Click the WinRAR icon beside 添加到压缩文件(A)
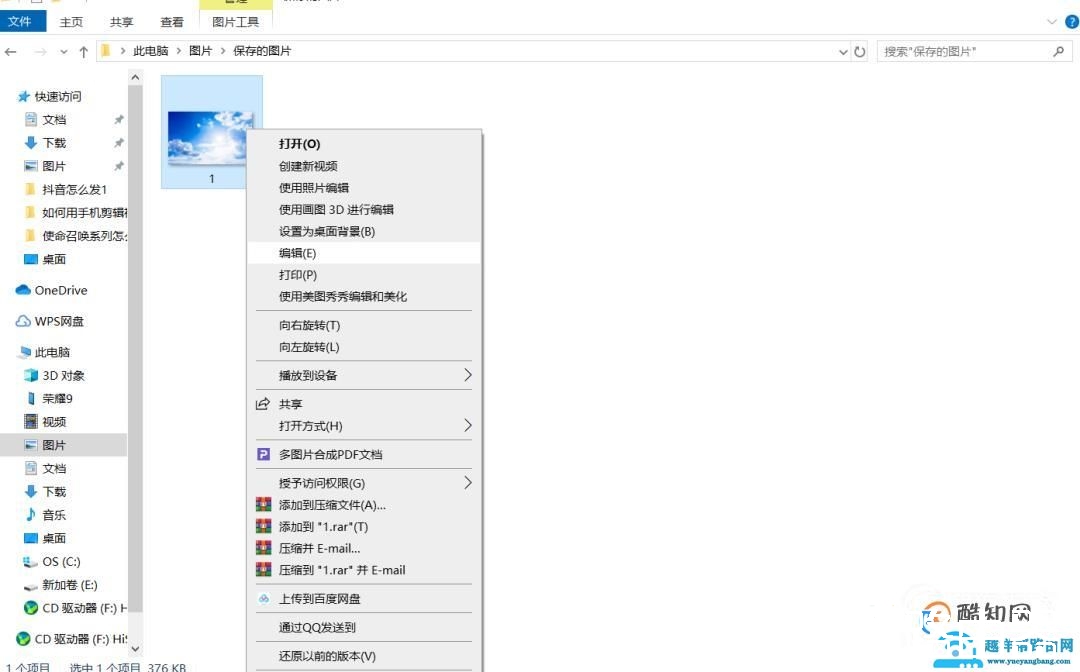 point(264,505)
